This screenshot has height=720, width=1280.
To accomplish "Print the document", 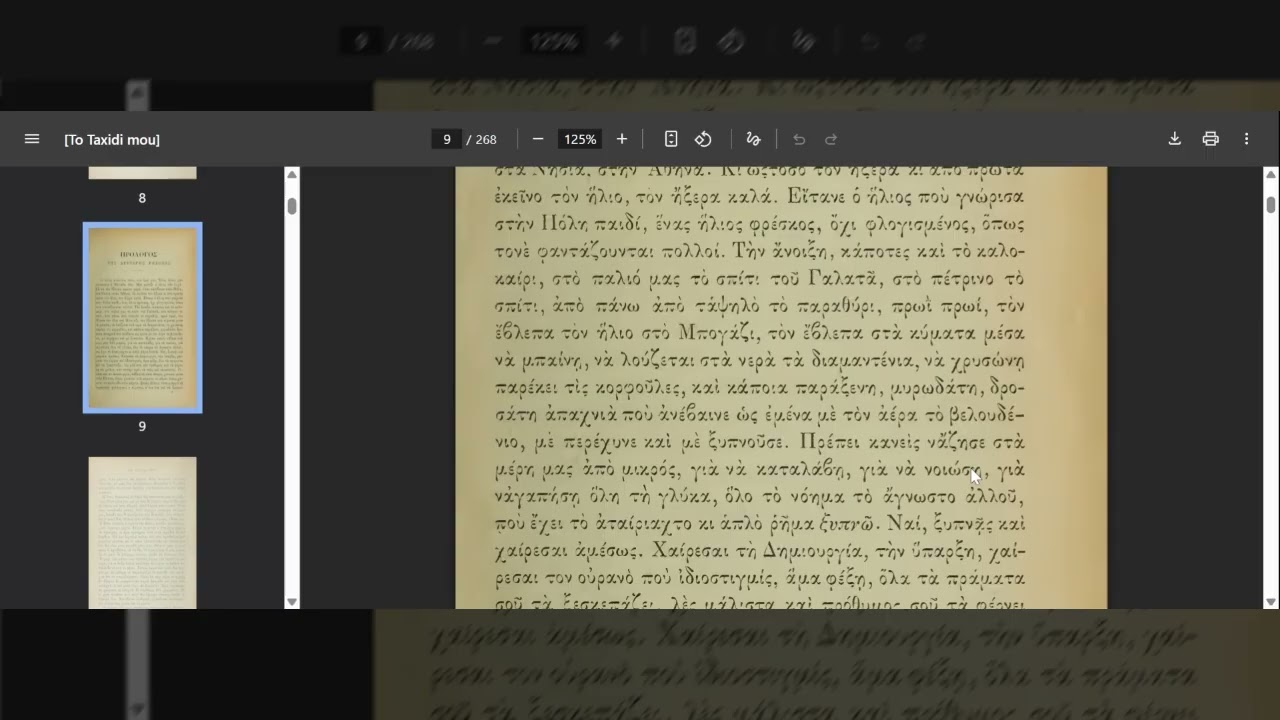I will point(1211,139).
